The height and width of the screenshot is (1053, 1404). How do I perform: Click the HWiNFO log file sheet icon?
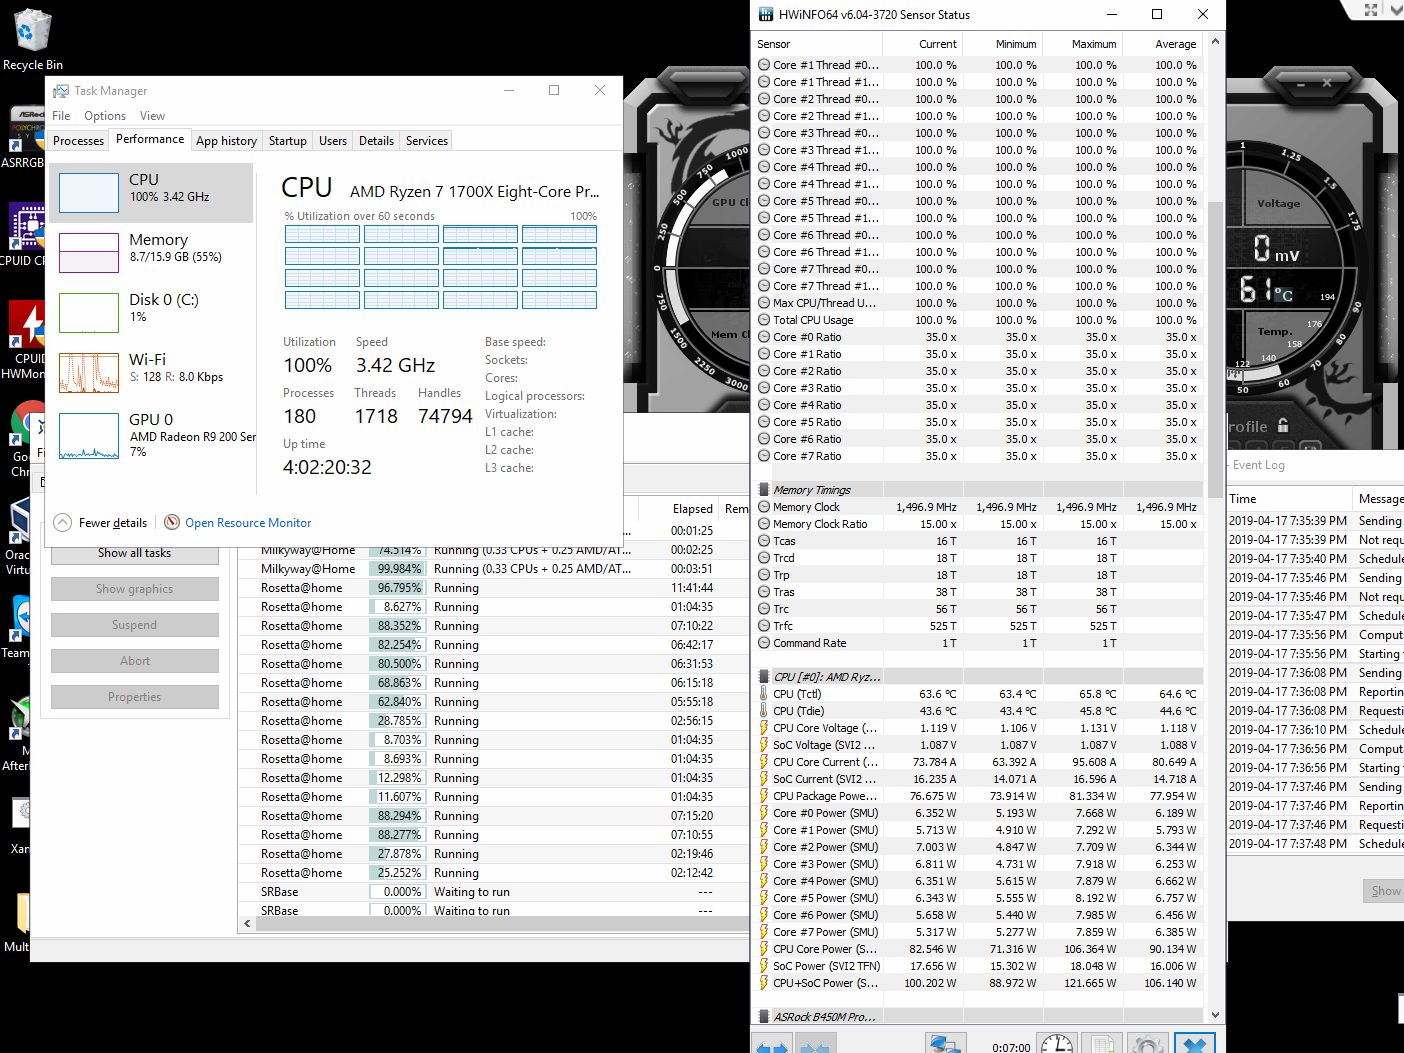pos(1102,1044)
